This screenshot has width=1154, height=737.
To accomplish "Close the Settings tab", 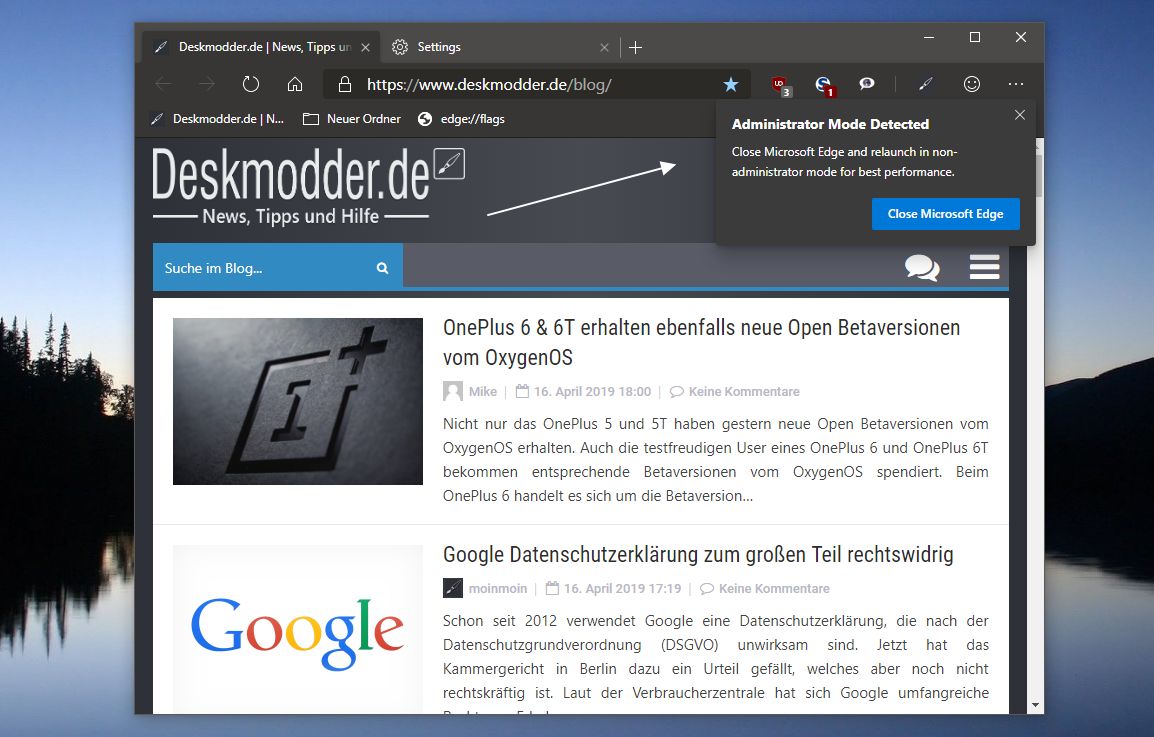I will pos(604,47).
